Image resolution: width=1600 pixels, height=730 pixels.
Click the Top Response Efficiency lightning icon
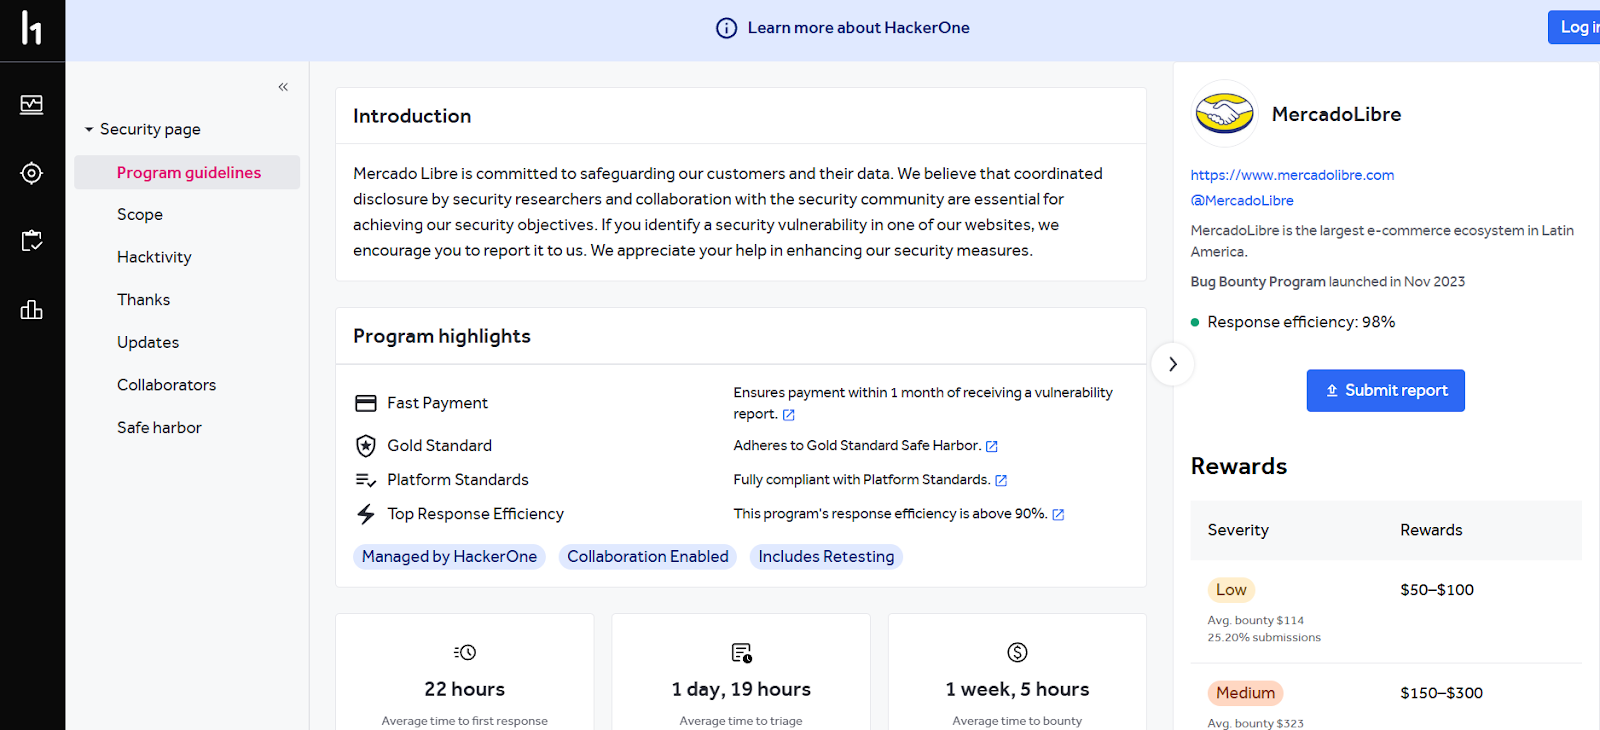click(x=366, y=514)
